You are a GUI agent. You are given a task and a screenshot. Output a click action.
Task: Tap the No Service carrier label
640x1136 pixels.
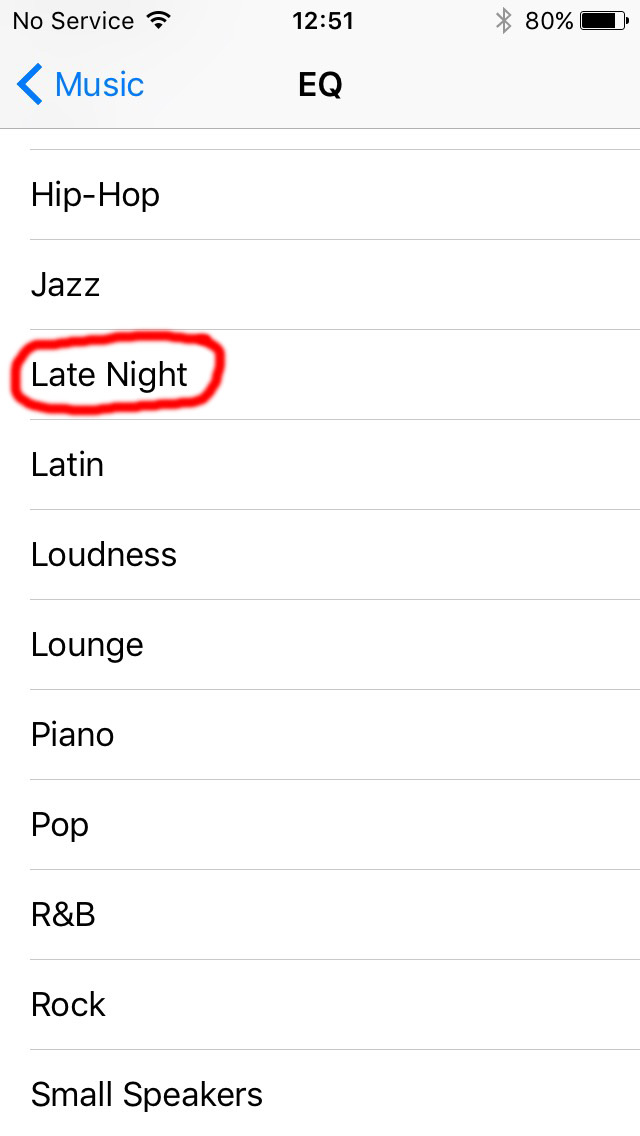tap(73, 21)
